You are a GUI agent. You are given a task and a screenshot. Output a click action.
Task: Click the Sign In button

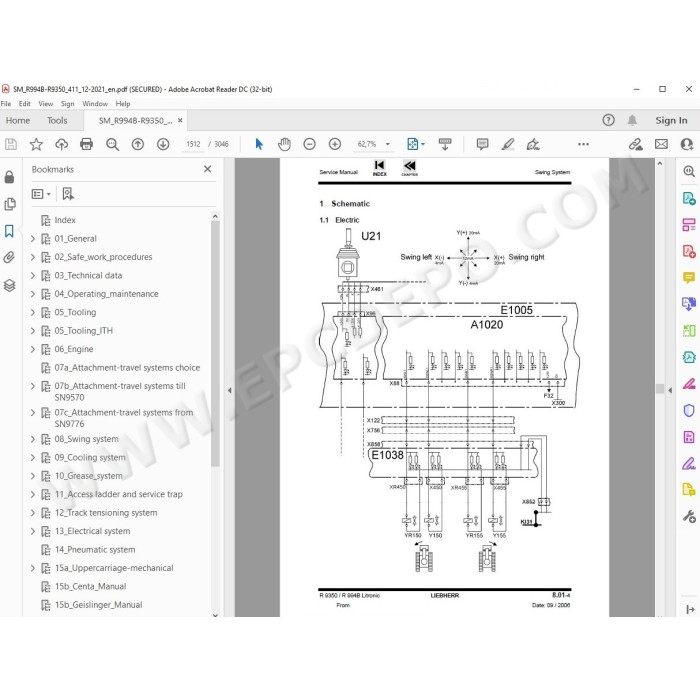point(671,120)
